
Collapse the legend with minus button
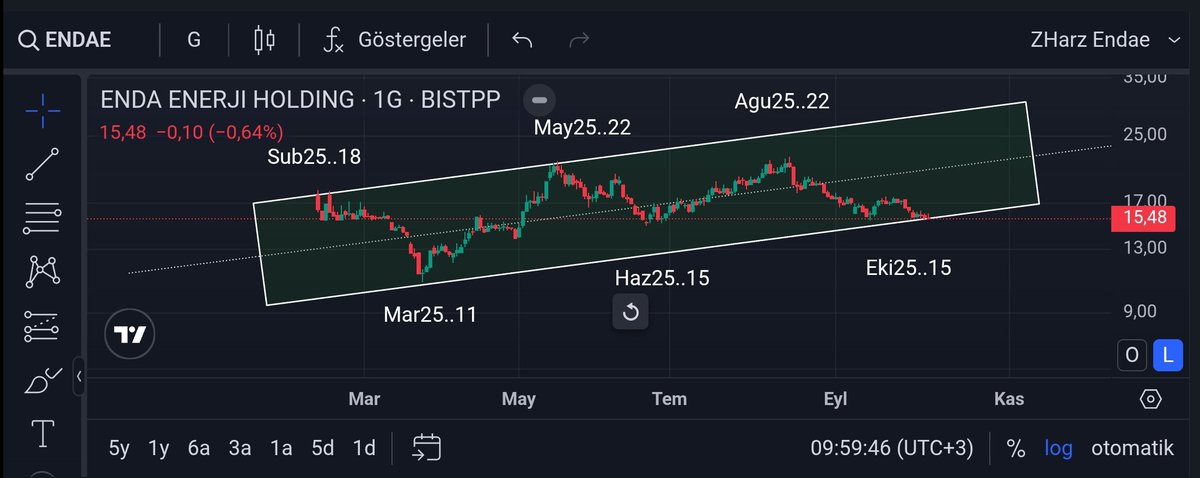point(540,100)
